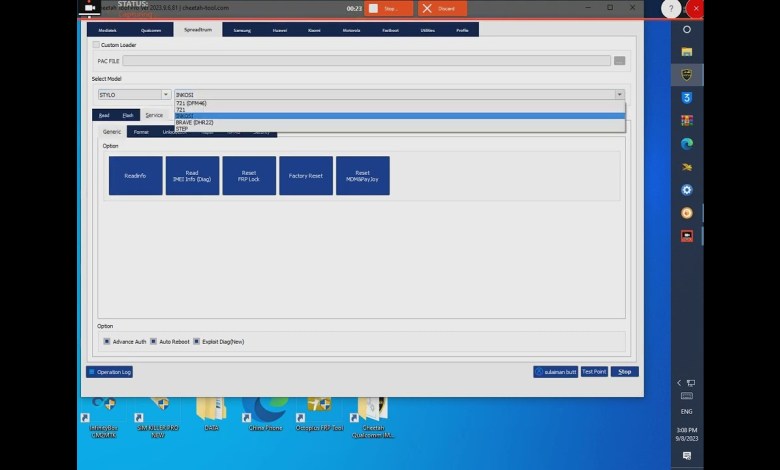Switch to the Samsung tab
Screen dimensions: 780x470
(242, 30)
